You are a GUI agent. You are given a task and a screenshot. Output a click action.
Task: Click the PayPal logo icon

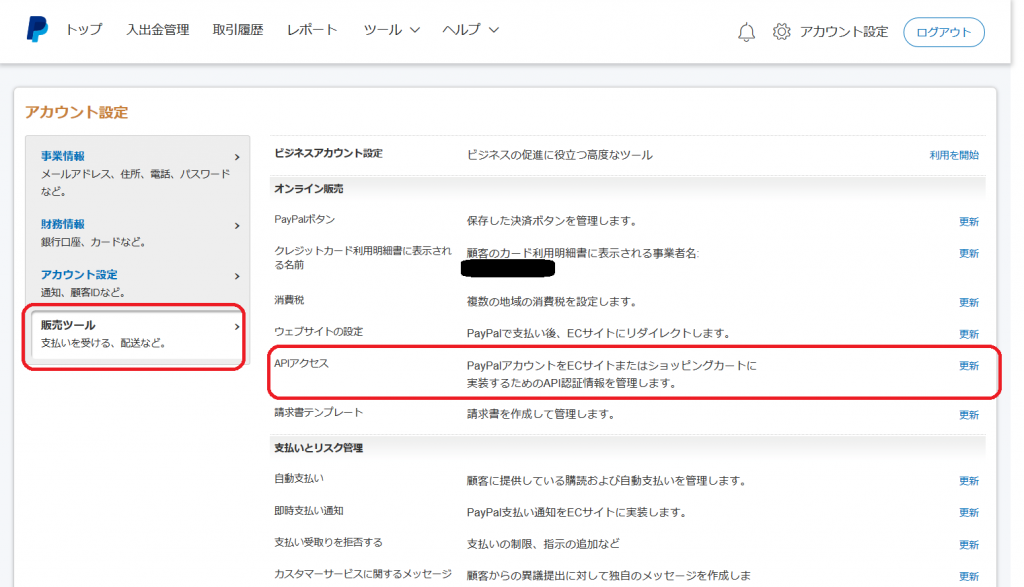[37, 30]
